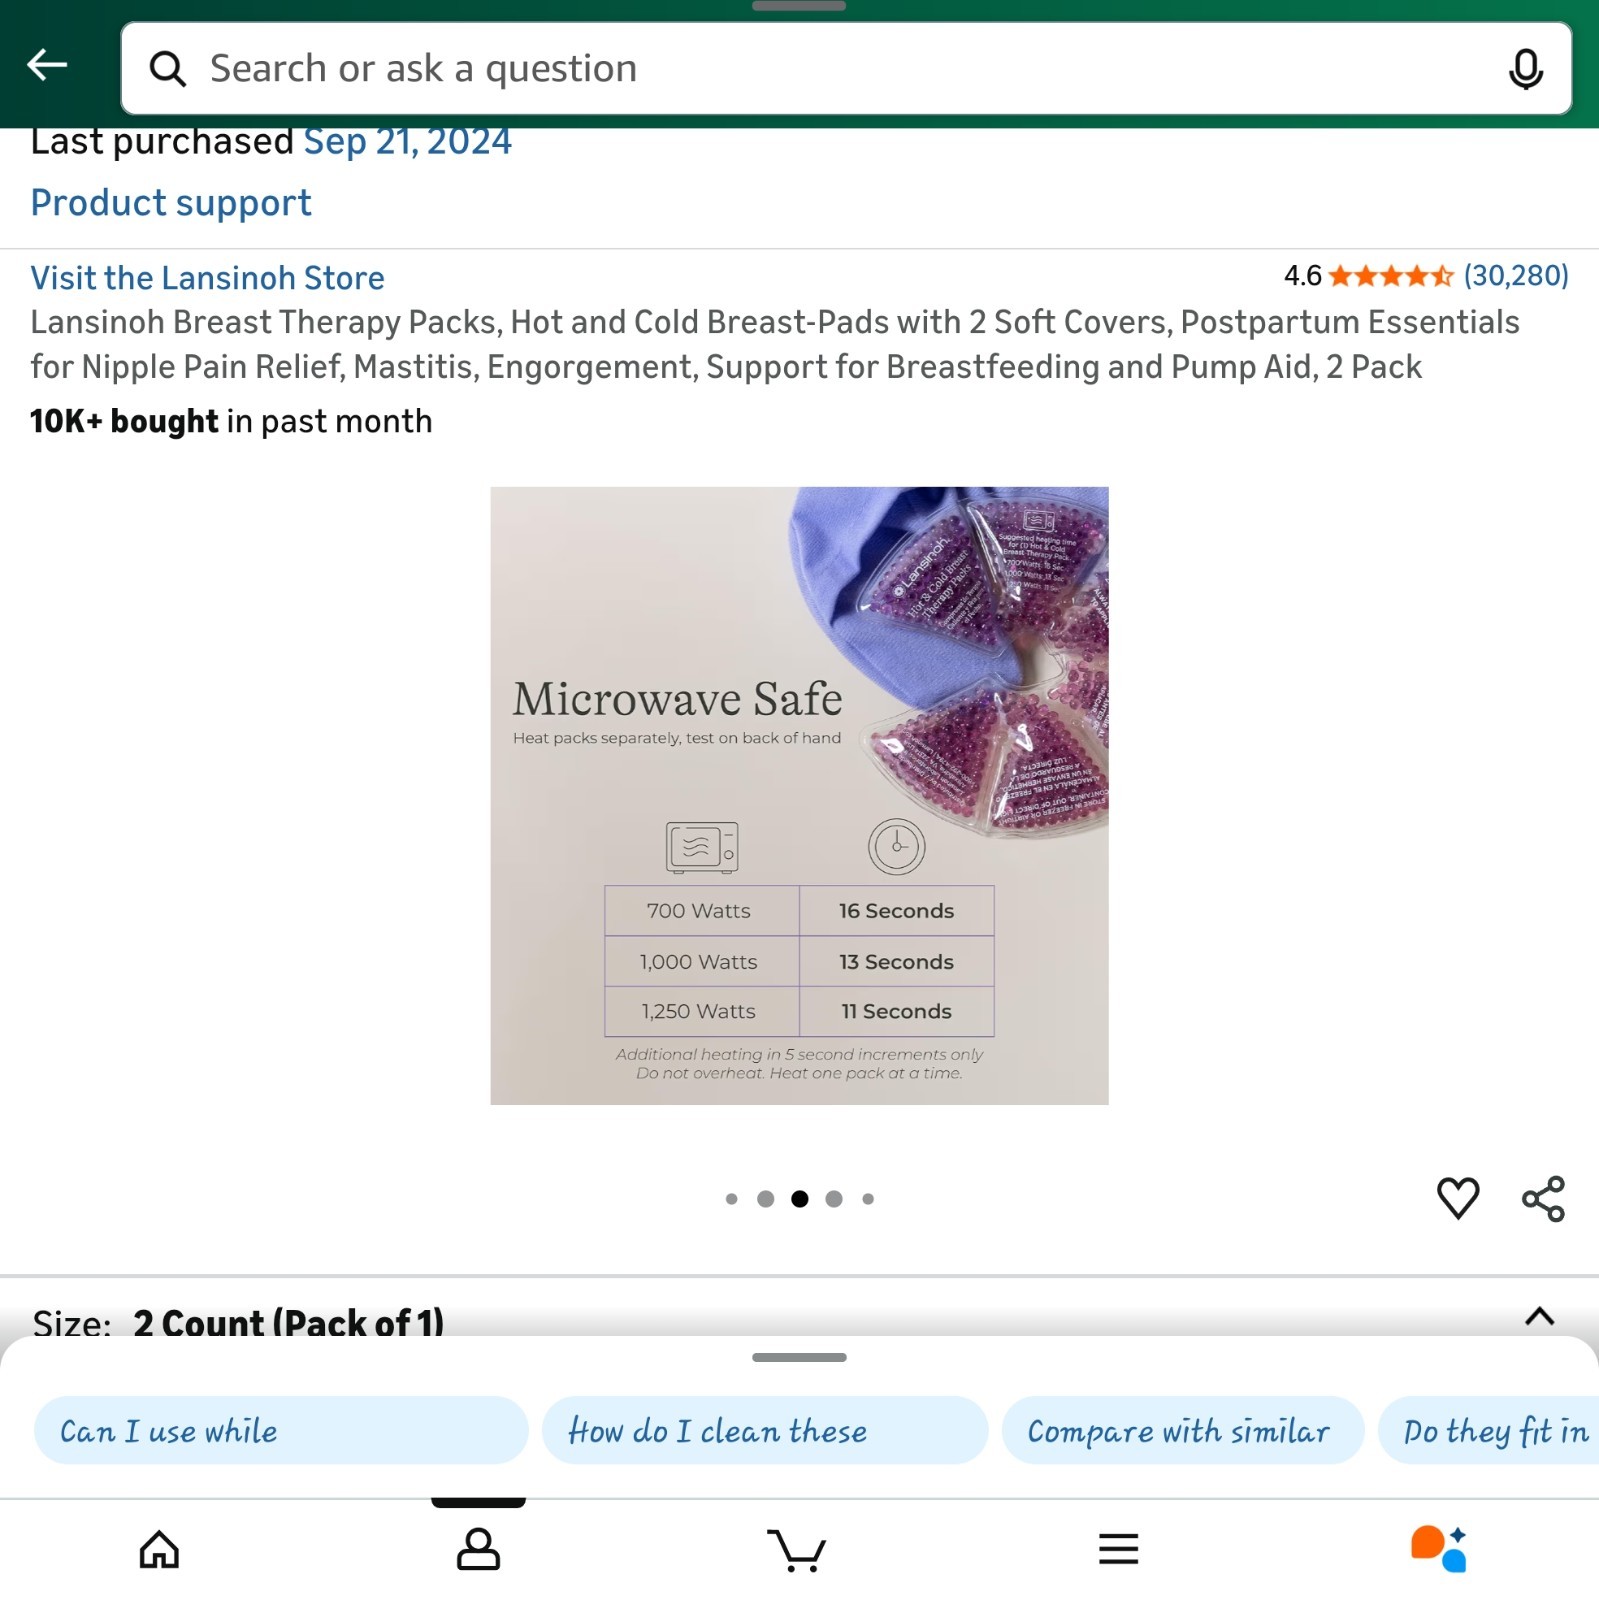Open the Home tab in bottom bar
This screenshot has height=1600, width=1599.
pyautogui.click(x=159, y=1550)
